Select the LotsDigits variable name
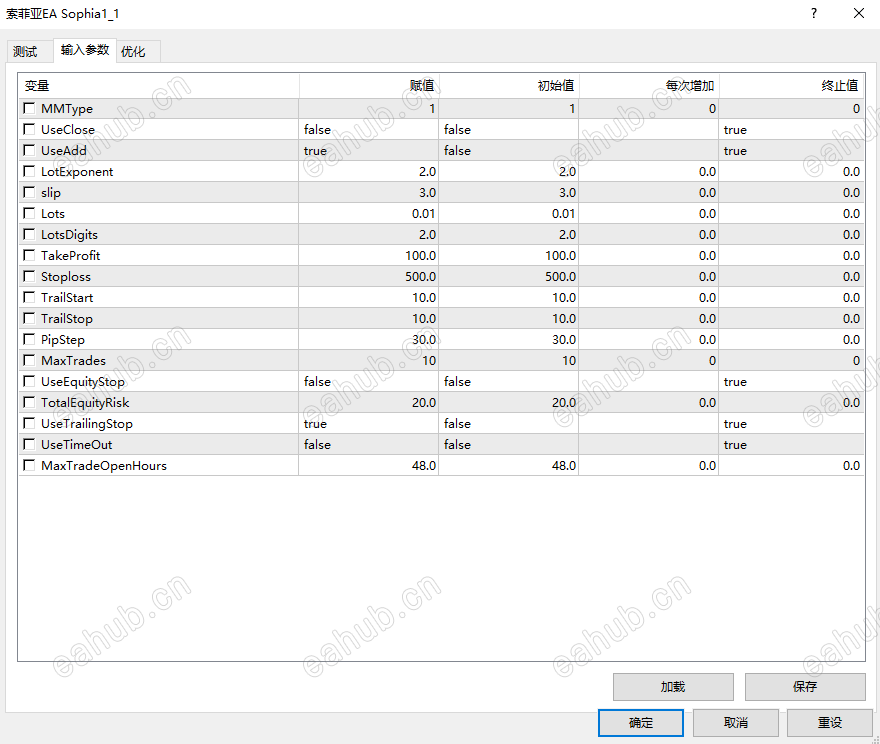This screenshot has width=880, height=744. (x=69, y=235)
